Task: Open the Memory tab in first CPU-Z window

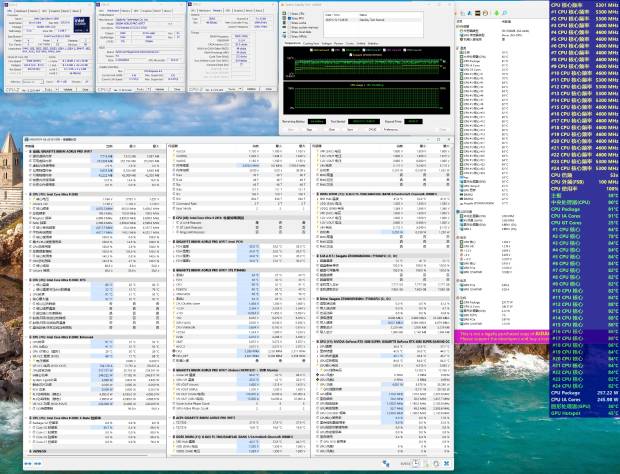Action: click(34, 11)
